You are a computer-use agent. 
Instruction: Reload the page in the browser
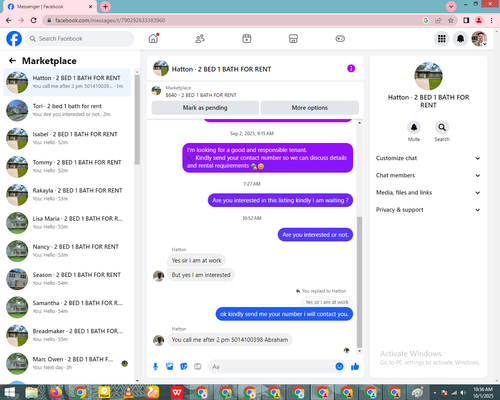coord(34,20)
